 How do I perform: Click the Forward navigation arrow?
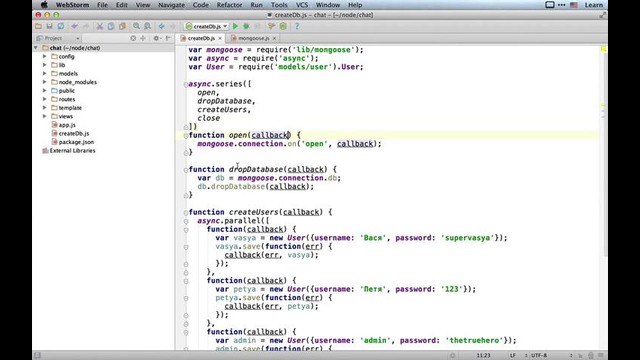click(x=173, y=26)
